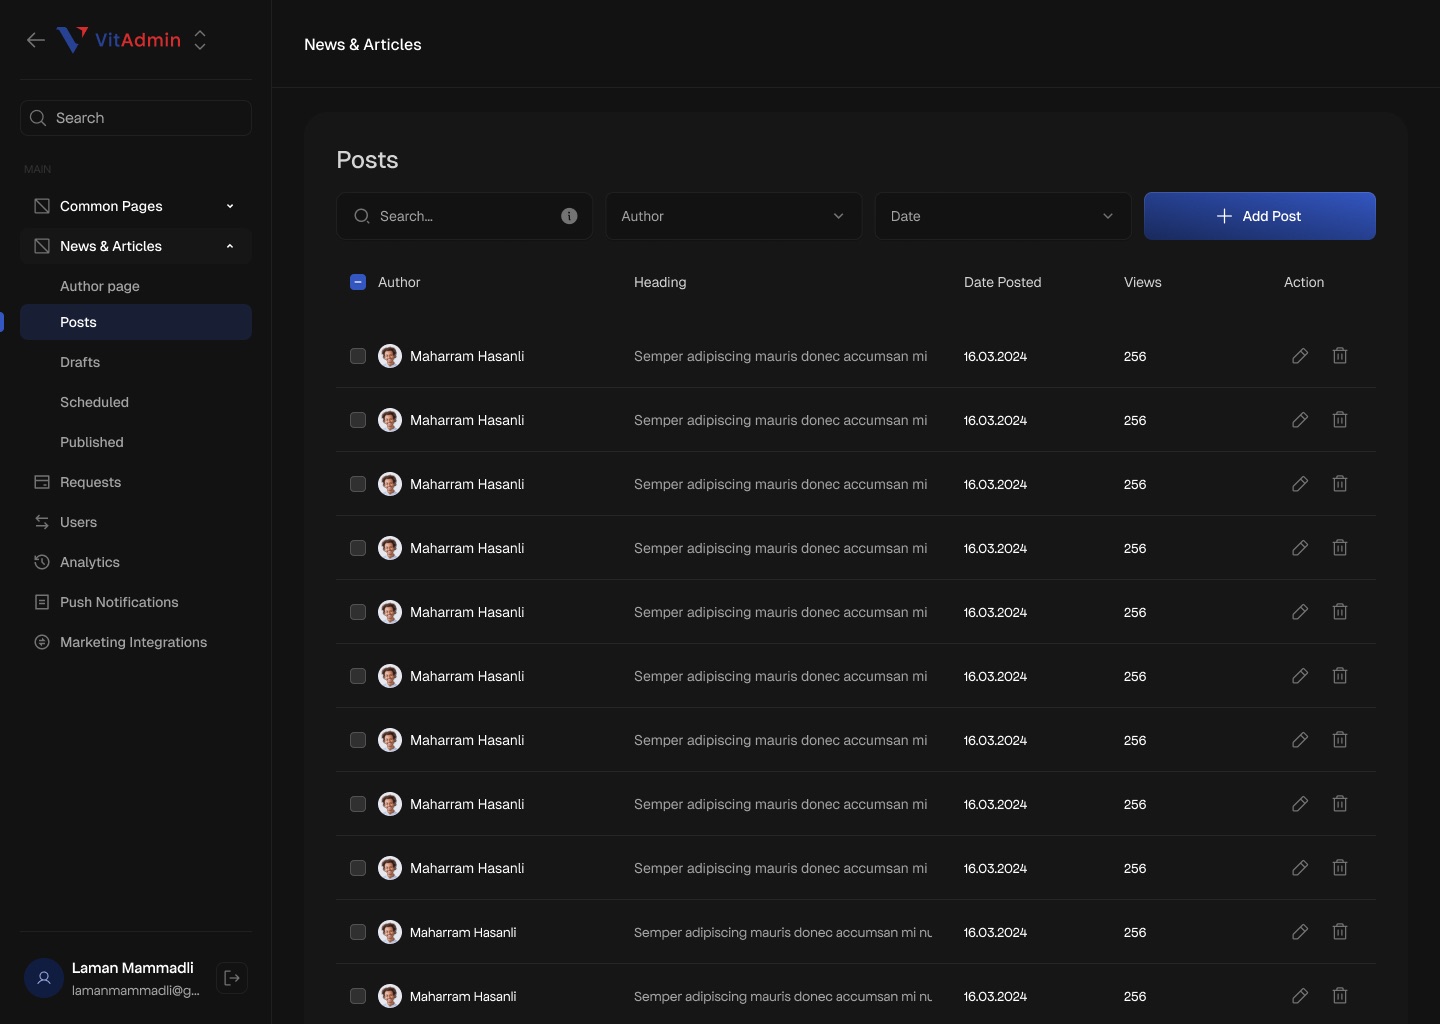Click the Heading column header
Viewport: 1440px width, 1024px height.
[660, 282]
